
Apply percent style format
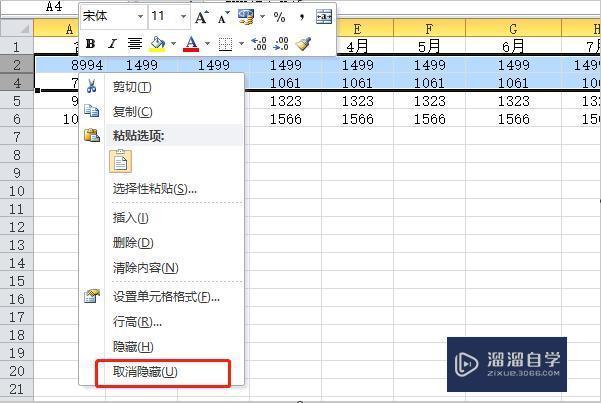tap(279, 17)
